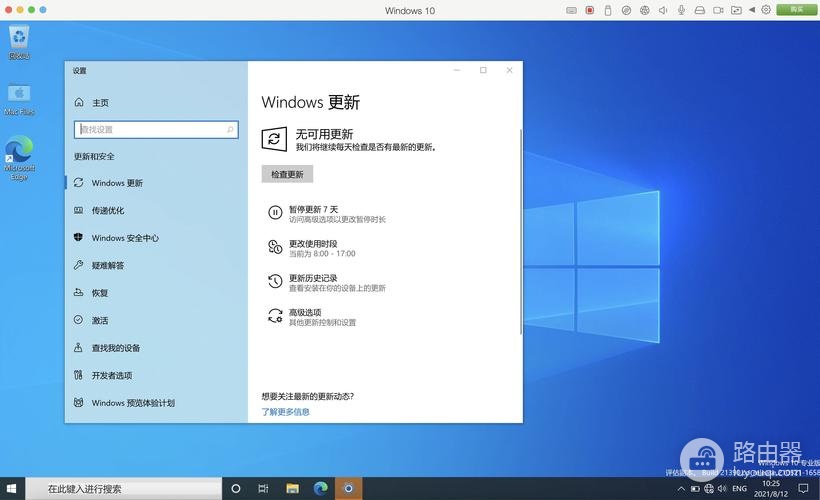Screen dimensions: 820x500
Task: Click the blue macOS window button
Action: tap(43, 9)
